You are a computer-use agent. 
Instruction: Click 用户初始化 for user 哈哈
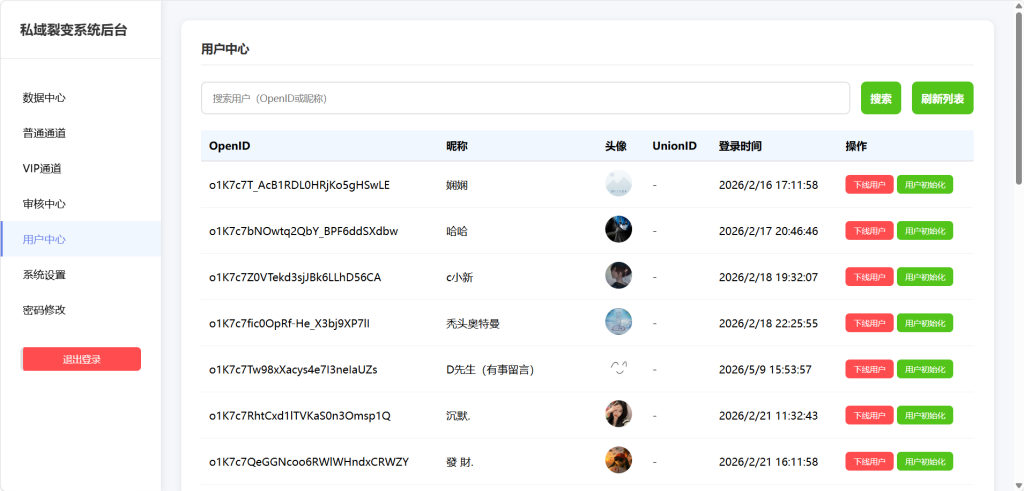925,230
